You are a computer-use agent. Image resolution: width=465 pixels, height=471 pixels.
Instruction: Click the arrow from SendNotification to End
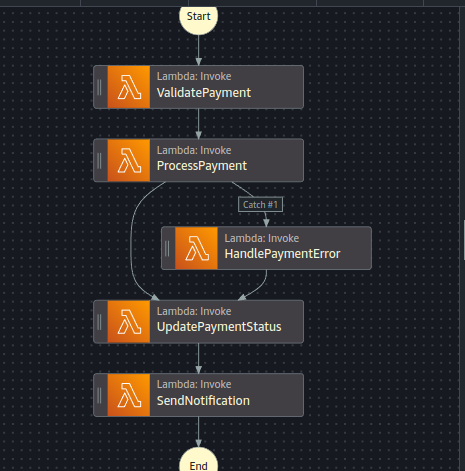pyautogui.click(x=199, y=432)
